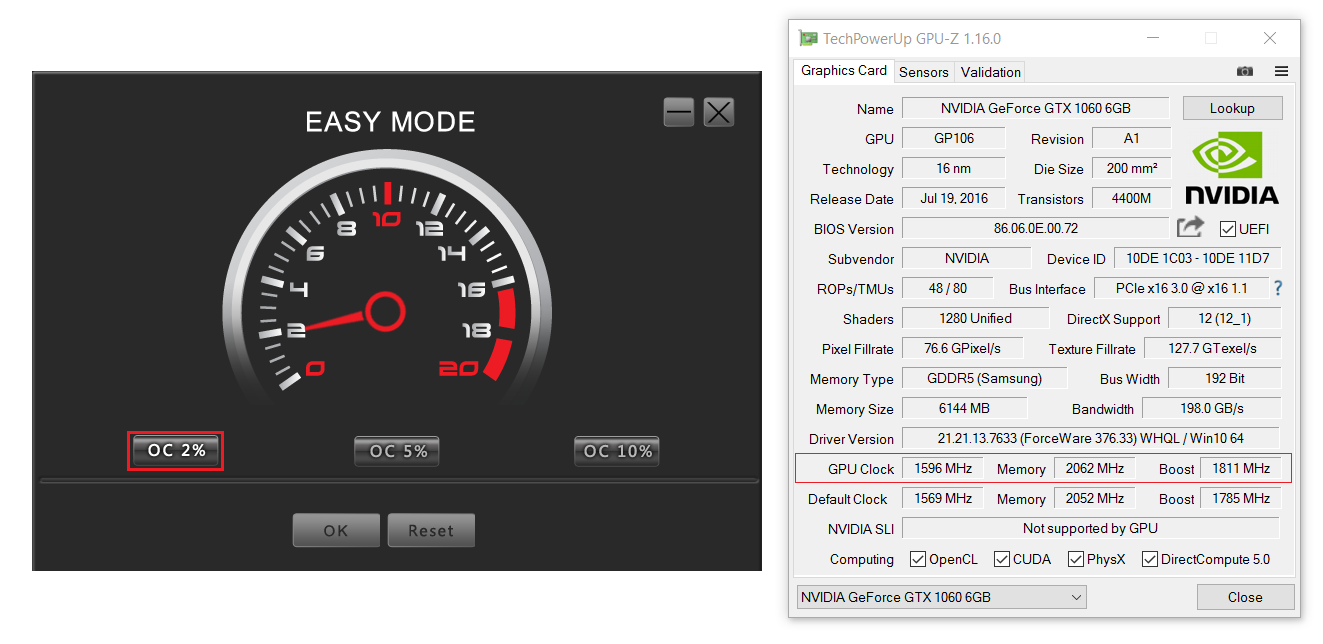Click the NVIDIA SLI Not supported field
Screen dimensions: 1323x644
pyautogui.click(x=1091, y=528)
